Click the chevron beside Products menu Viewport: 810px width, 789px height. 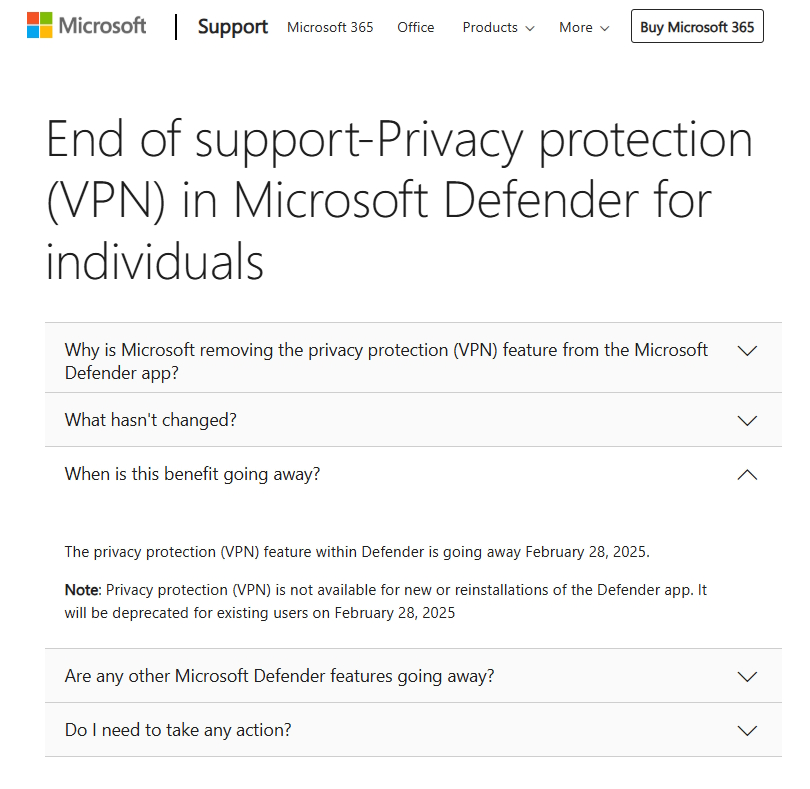coord(530,28)
